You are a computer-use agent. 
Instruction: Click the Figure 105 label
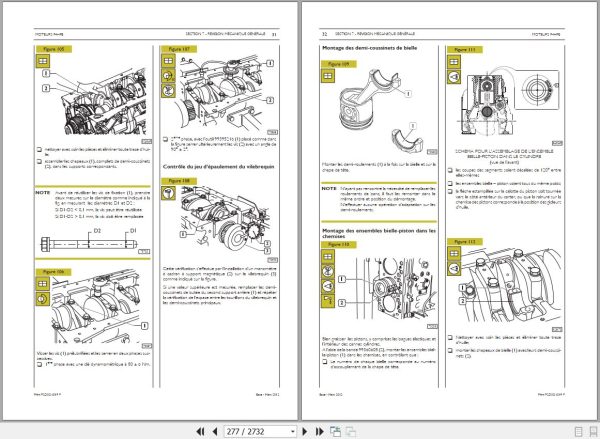pyautogui.click(x=54, y=49)
